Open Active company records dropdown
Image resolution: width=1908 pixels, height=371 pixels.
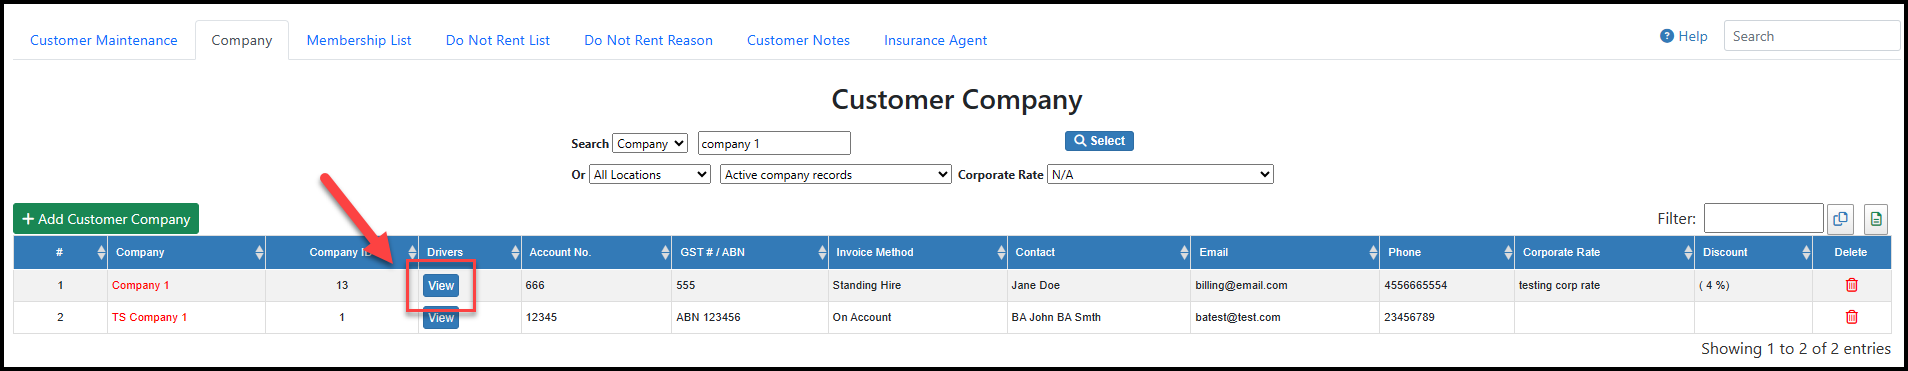pos(835,174)
